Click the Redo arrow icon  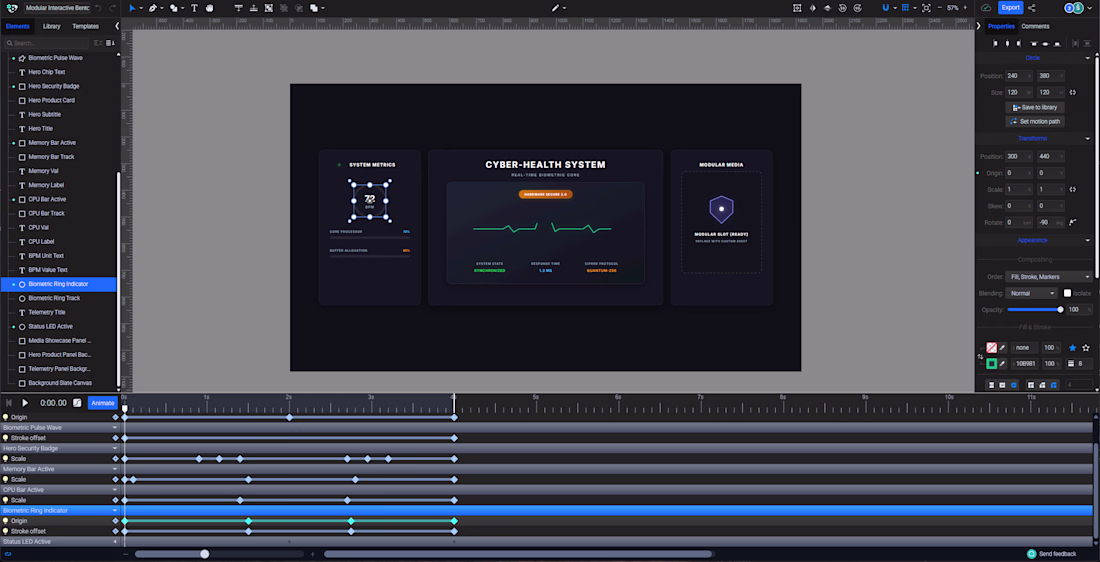[112, 8]
